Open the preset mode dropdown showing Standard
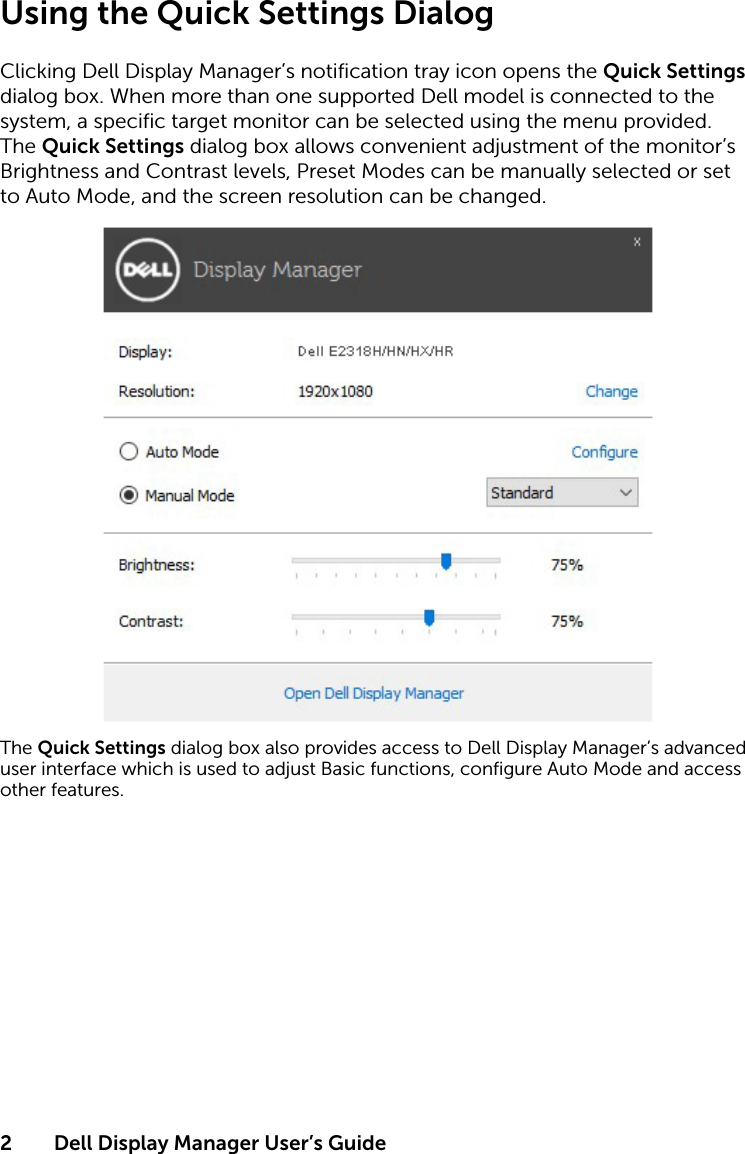The image size is (745, 1154). pos(562,492)
